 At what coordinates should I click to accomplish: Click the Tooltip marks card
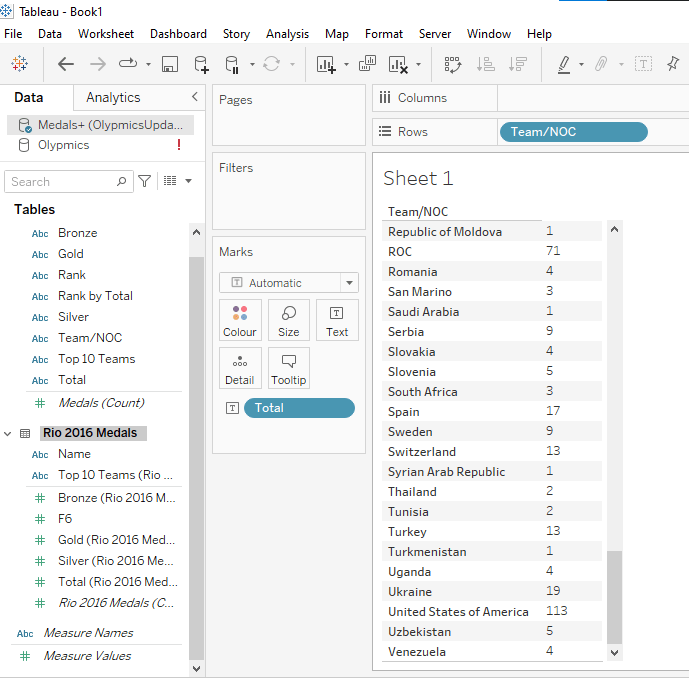click(289, 368)
